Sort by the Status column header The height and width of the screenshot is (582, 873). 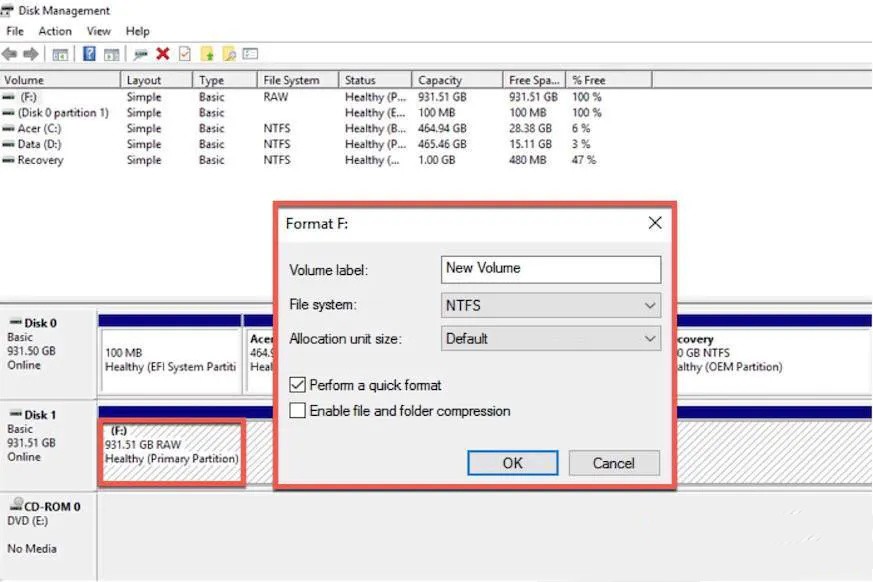pyautogui.click(x=375, y=80)
